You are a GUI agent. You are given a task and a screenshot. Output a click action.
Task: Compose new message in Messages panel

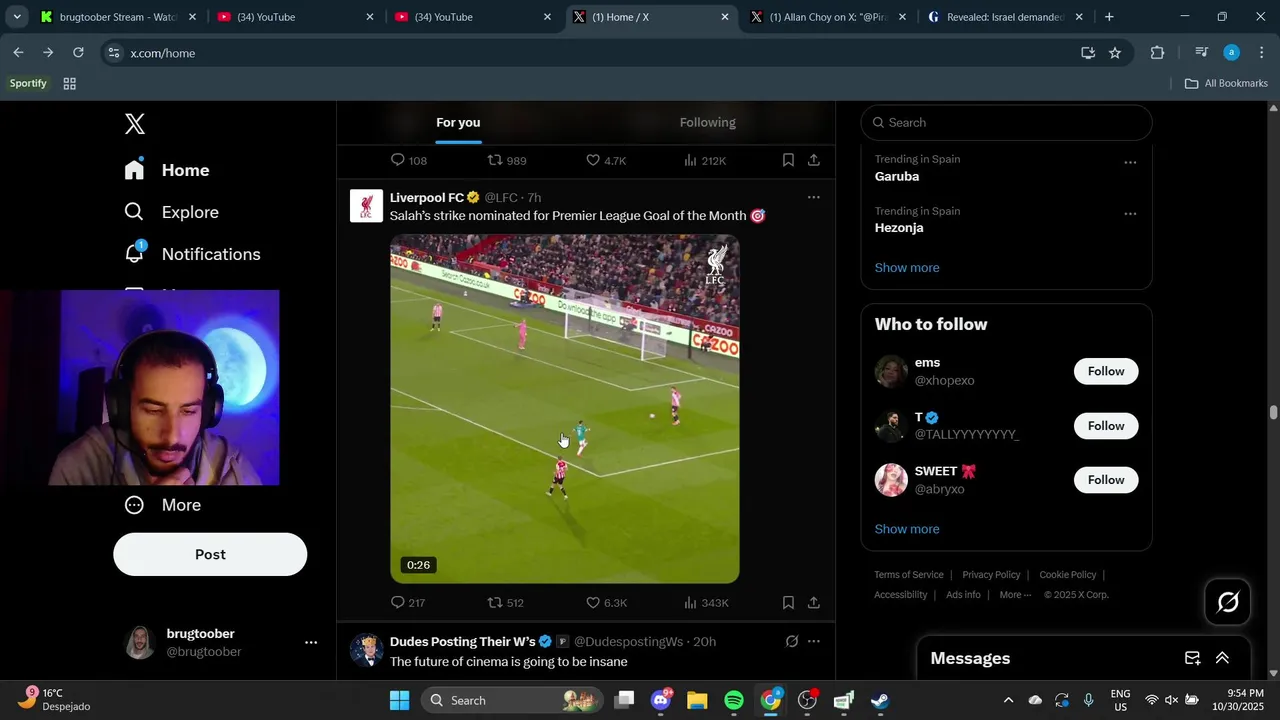tap(1192, 658)
